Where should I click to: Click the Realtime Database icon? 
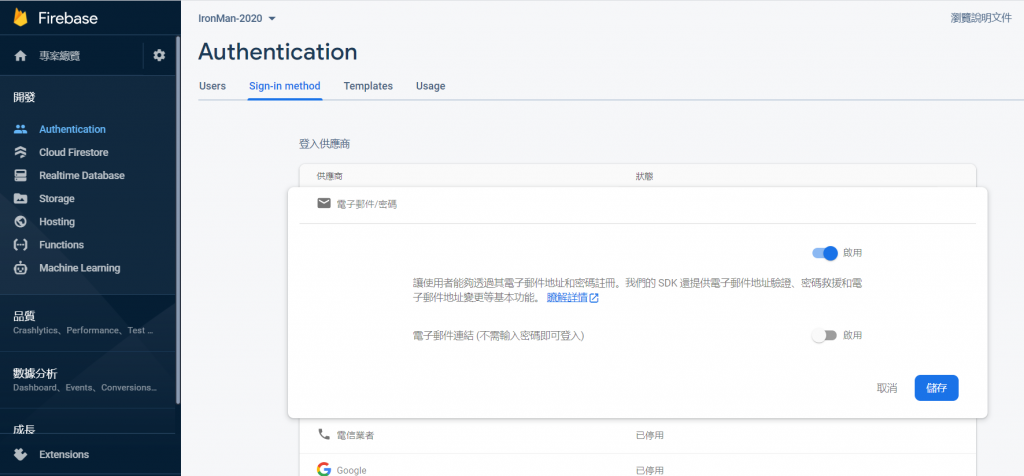coord(20,176)
